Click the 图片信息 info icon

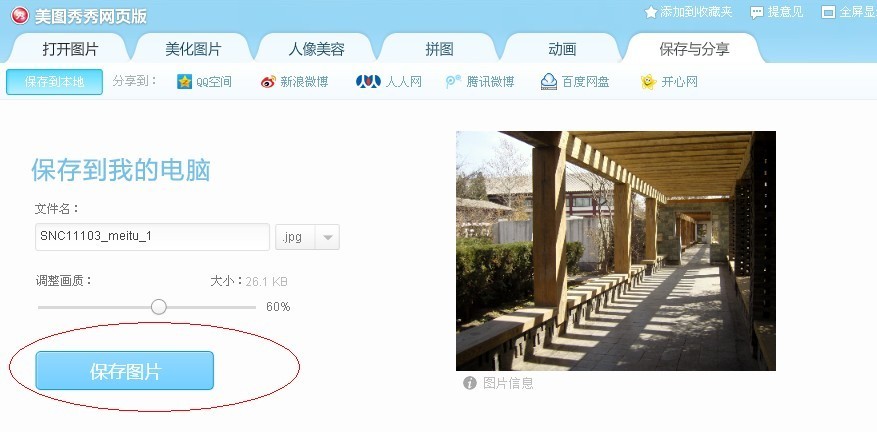470,383
